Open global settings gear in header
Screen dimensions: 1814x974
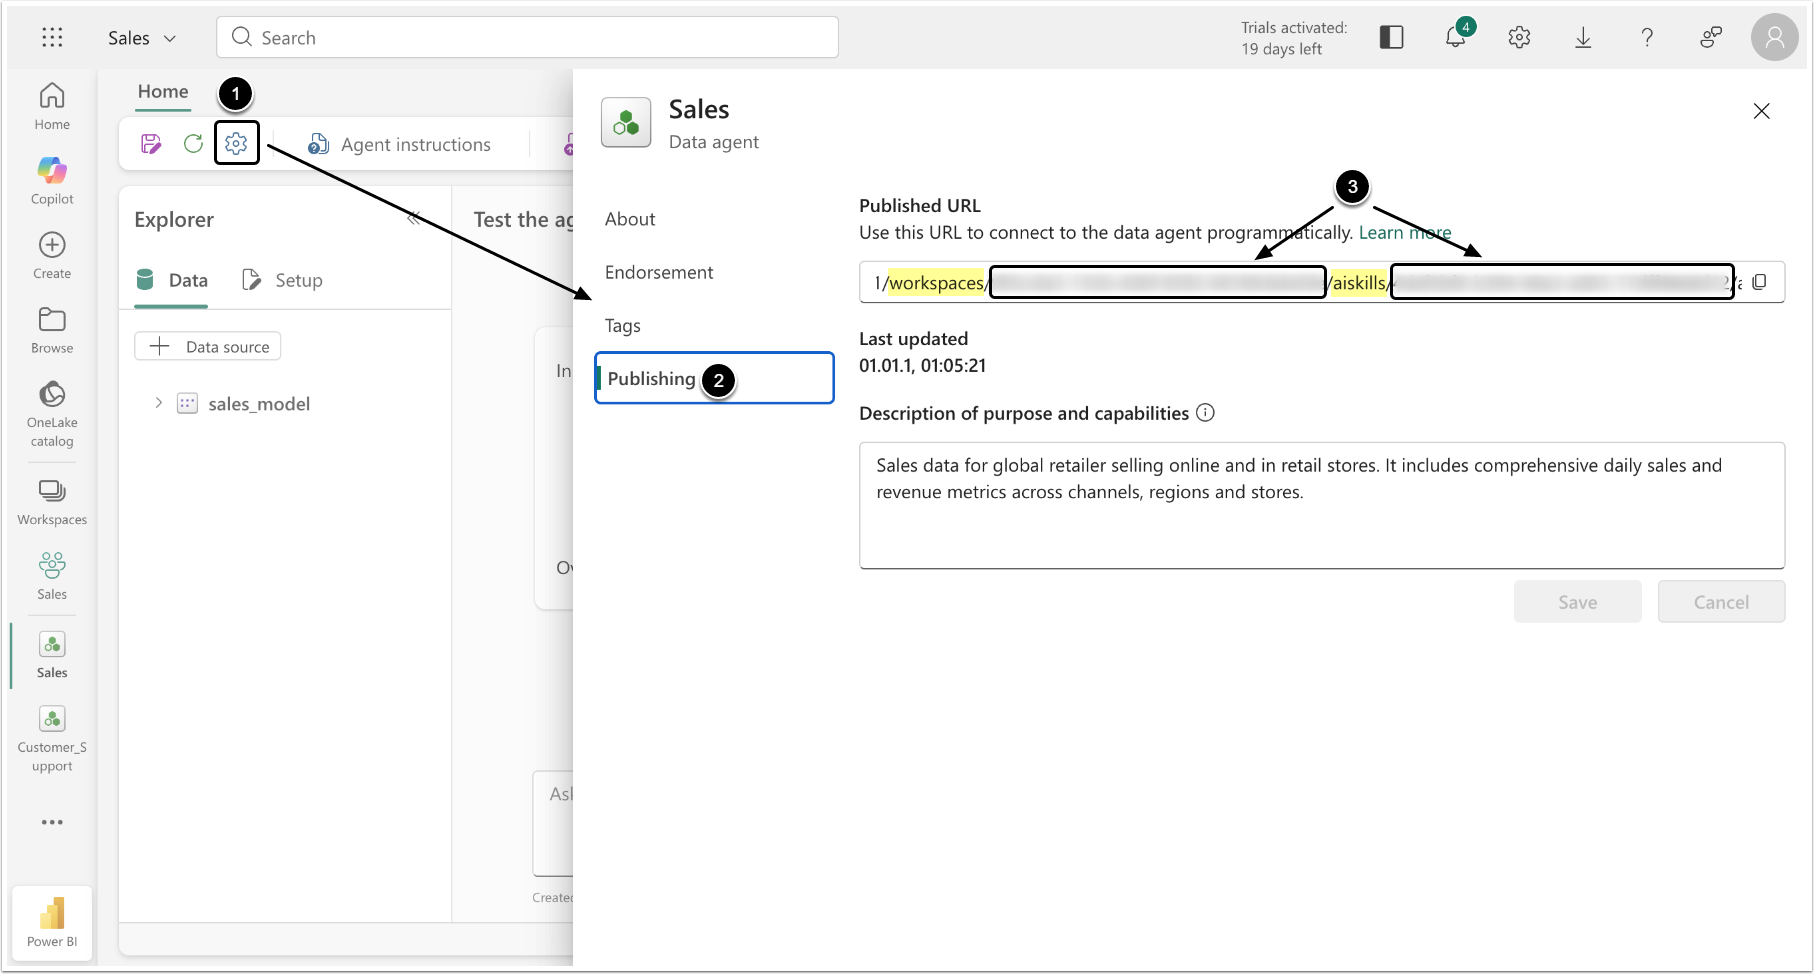tap(1519, 38)
